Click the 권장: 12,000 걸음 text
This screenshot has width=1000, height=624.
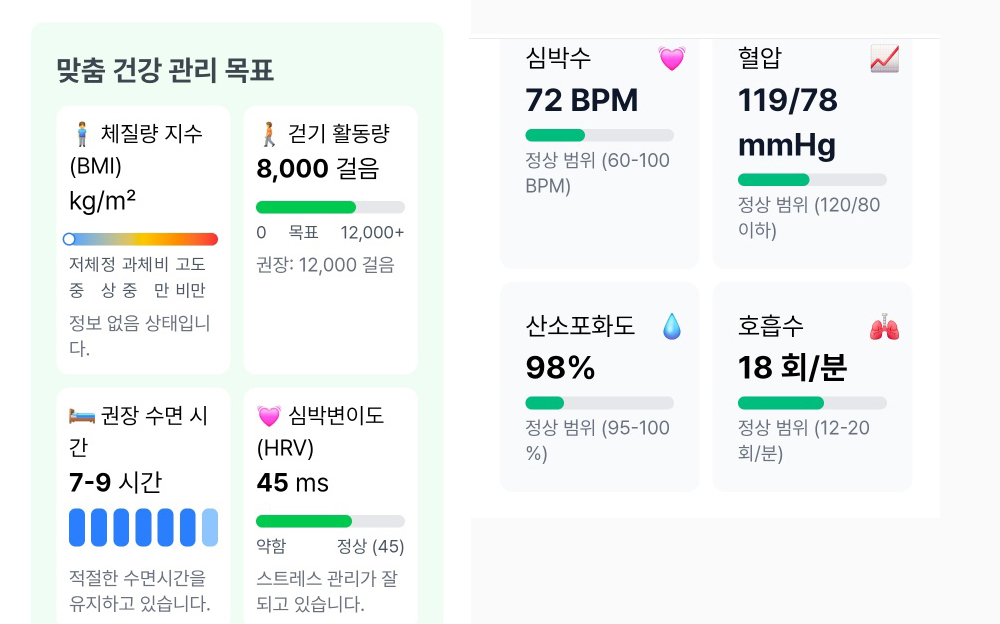click(x=325, y=265)
